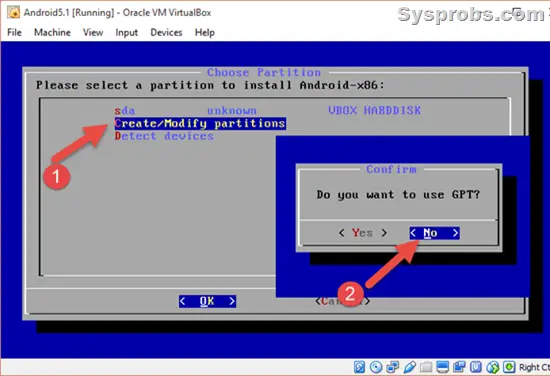550x376 pixels.
Task: Click the Right Ctrl host key label
Action: (x=534, y=367)
